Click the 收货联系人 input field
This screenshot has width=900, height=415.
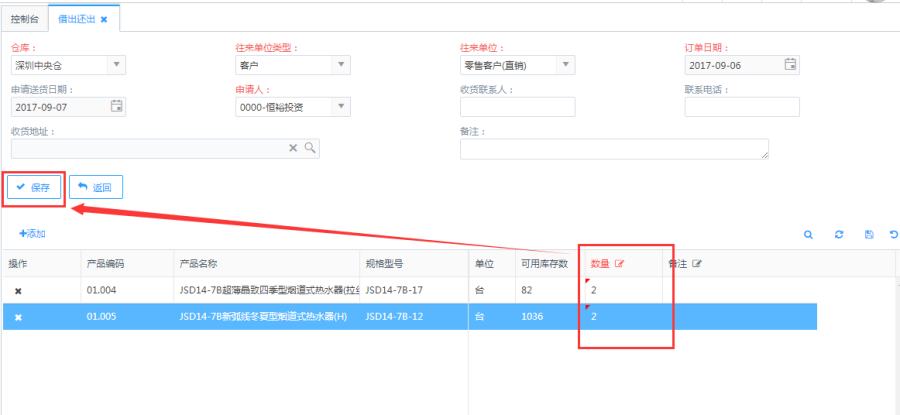pos(517,107)
